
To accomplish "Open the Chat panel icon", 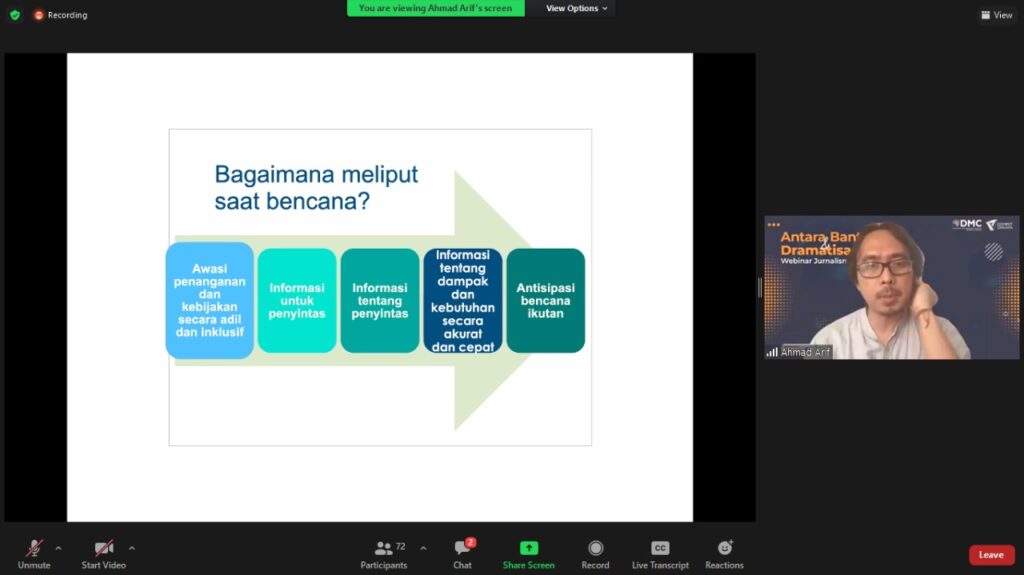I will point(462,549).
